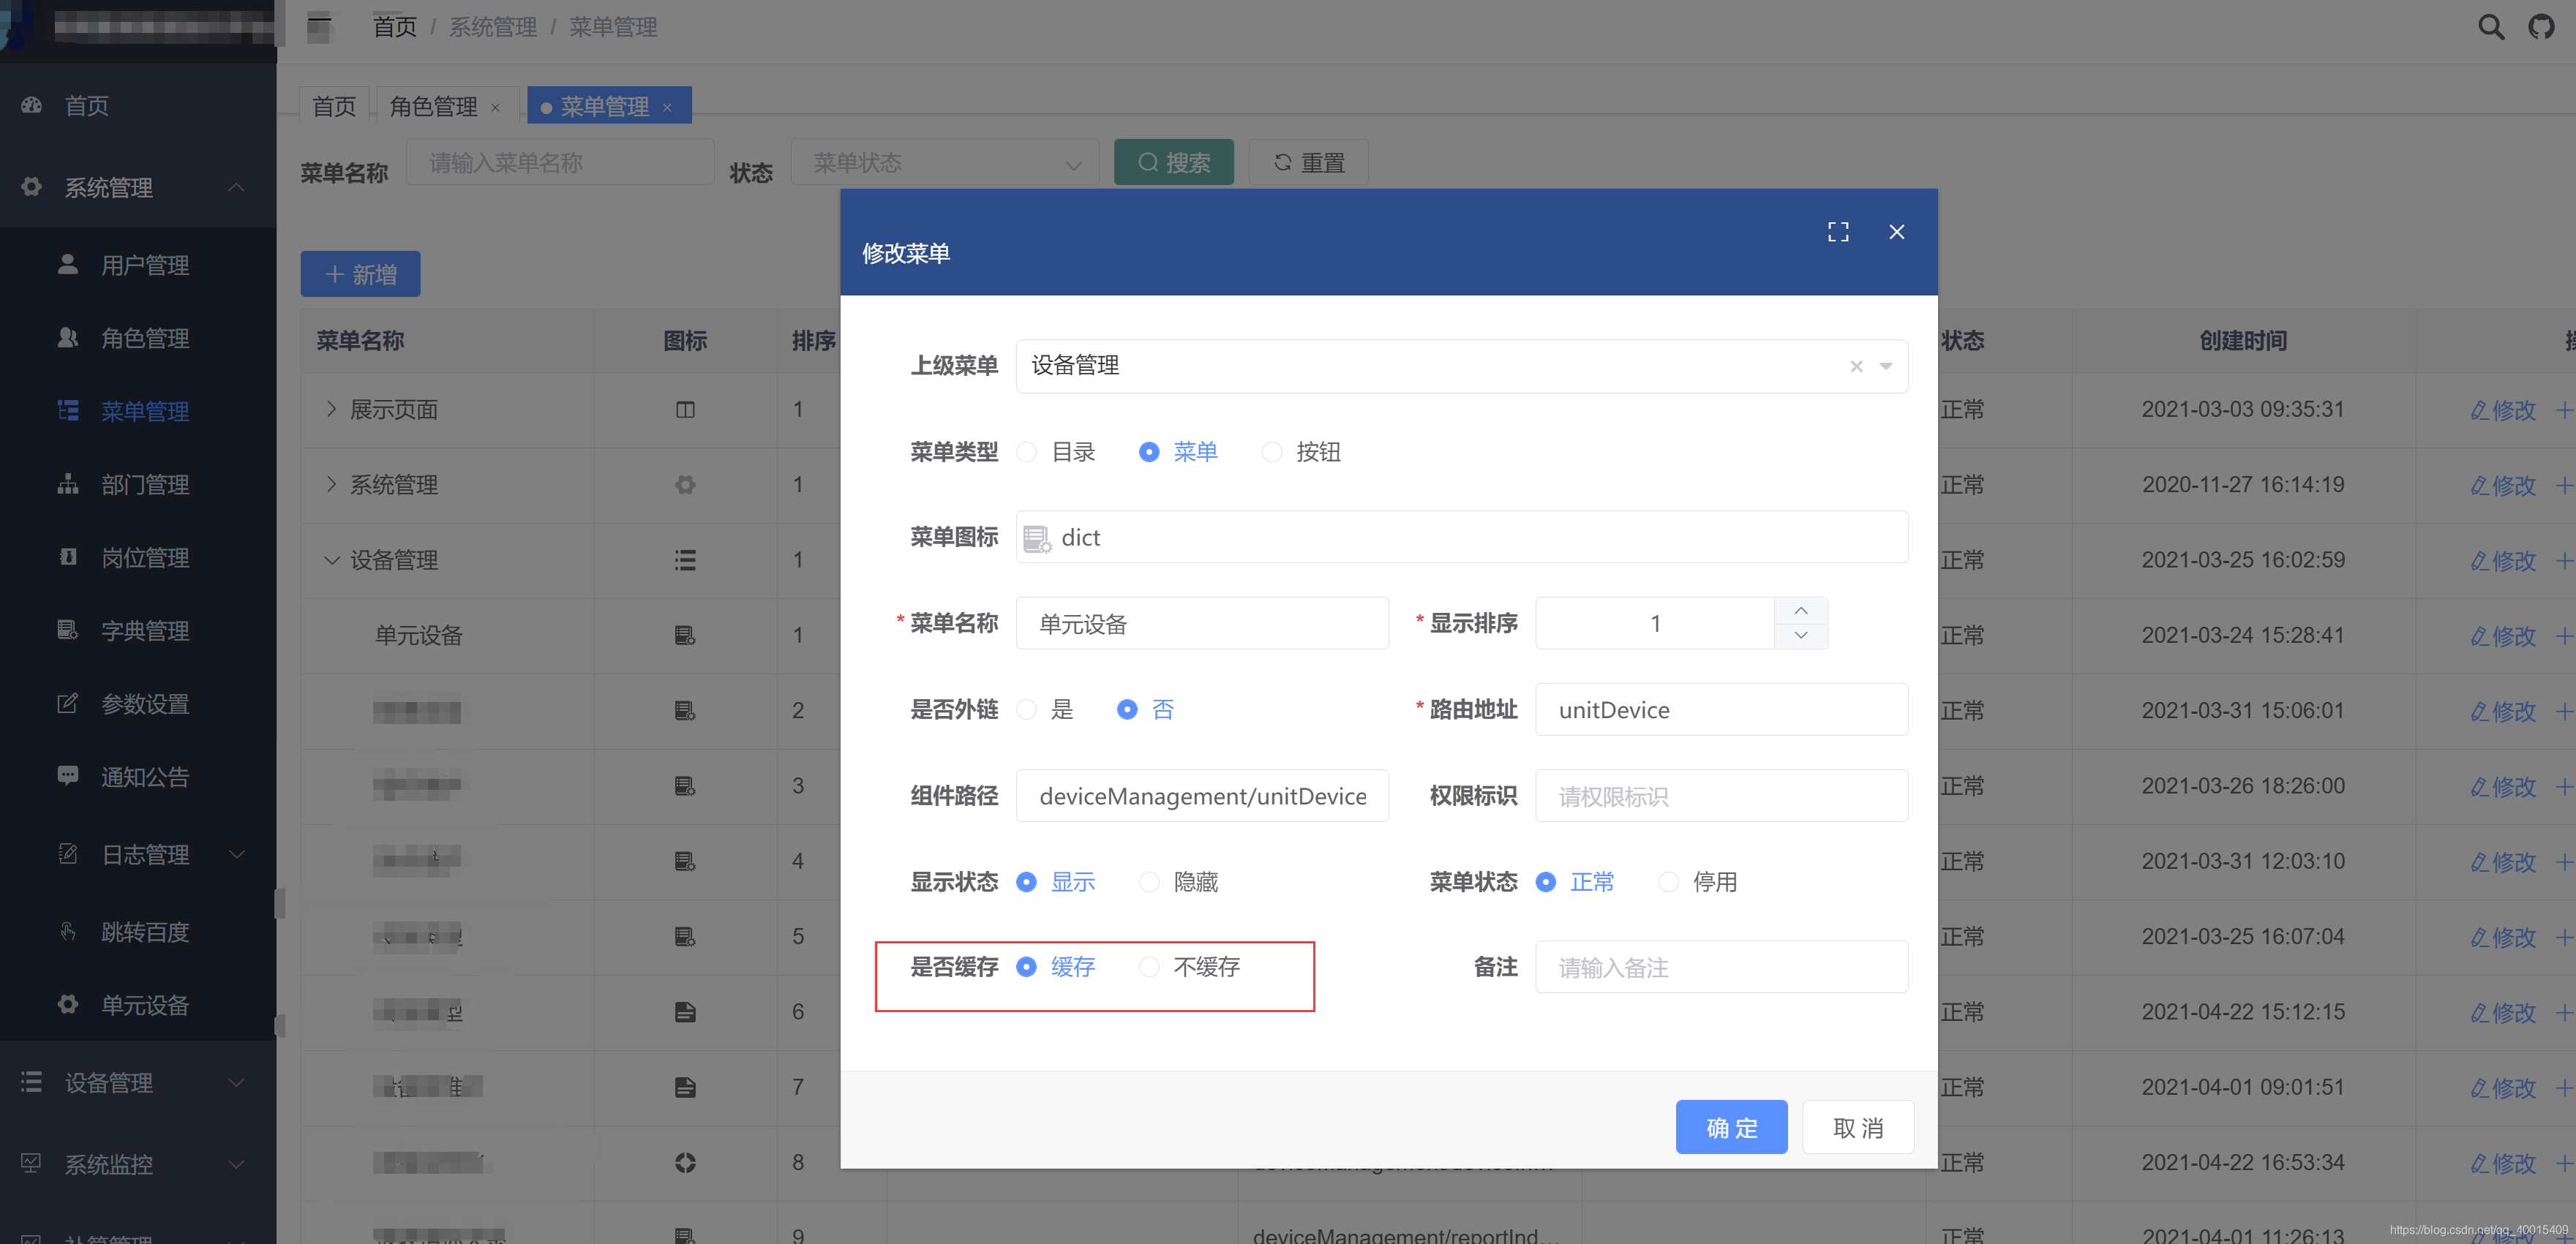This screenshot has height=1244, width=2576.
Task: Increase 显示排序 with the up arrow
Action: [1800, 610]
